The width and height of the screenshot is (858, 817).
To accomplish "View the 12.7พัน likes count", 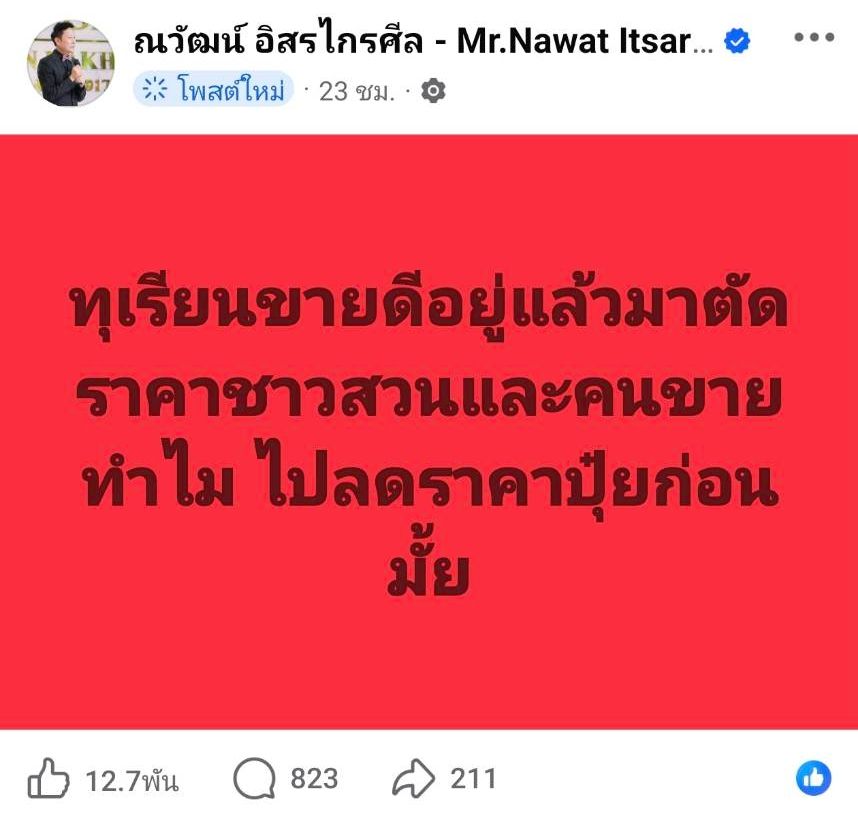I will click(x=132, y=780).
